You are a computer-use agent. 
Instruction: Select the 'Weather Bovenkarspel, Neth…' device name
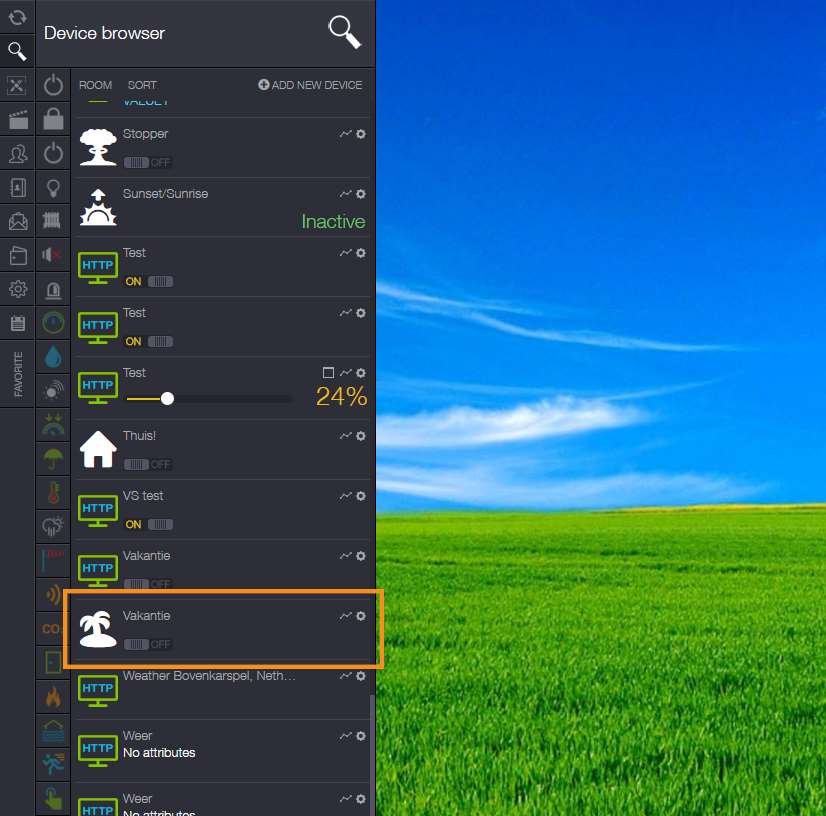(209, 676)
